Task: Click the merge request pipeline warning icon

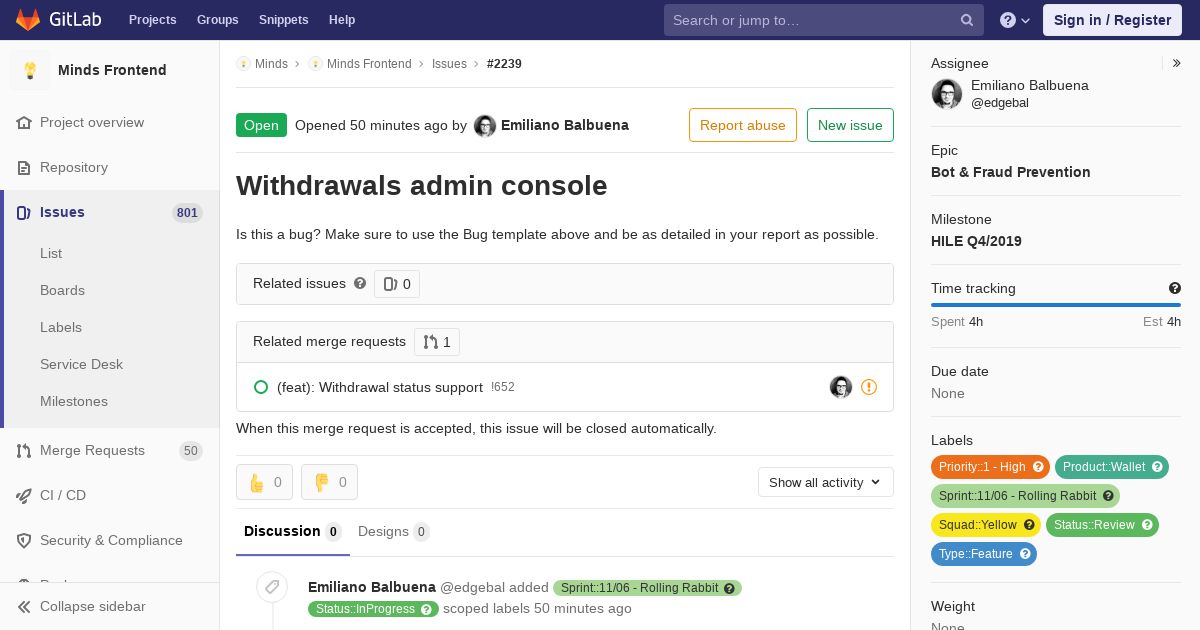Action: [x=869, y=387]
